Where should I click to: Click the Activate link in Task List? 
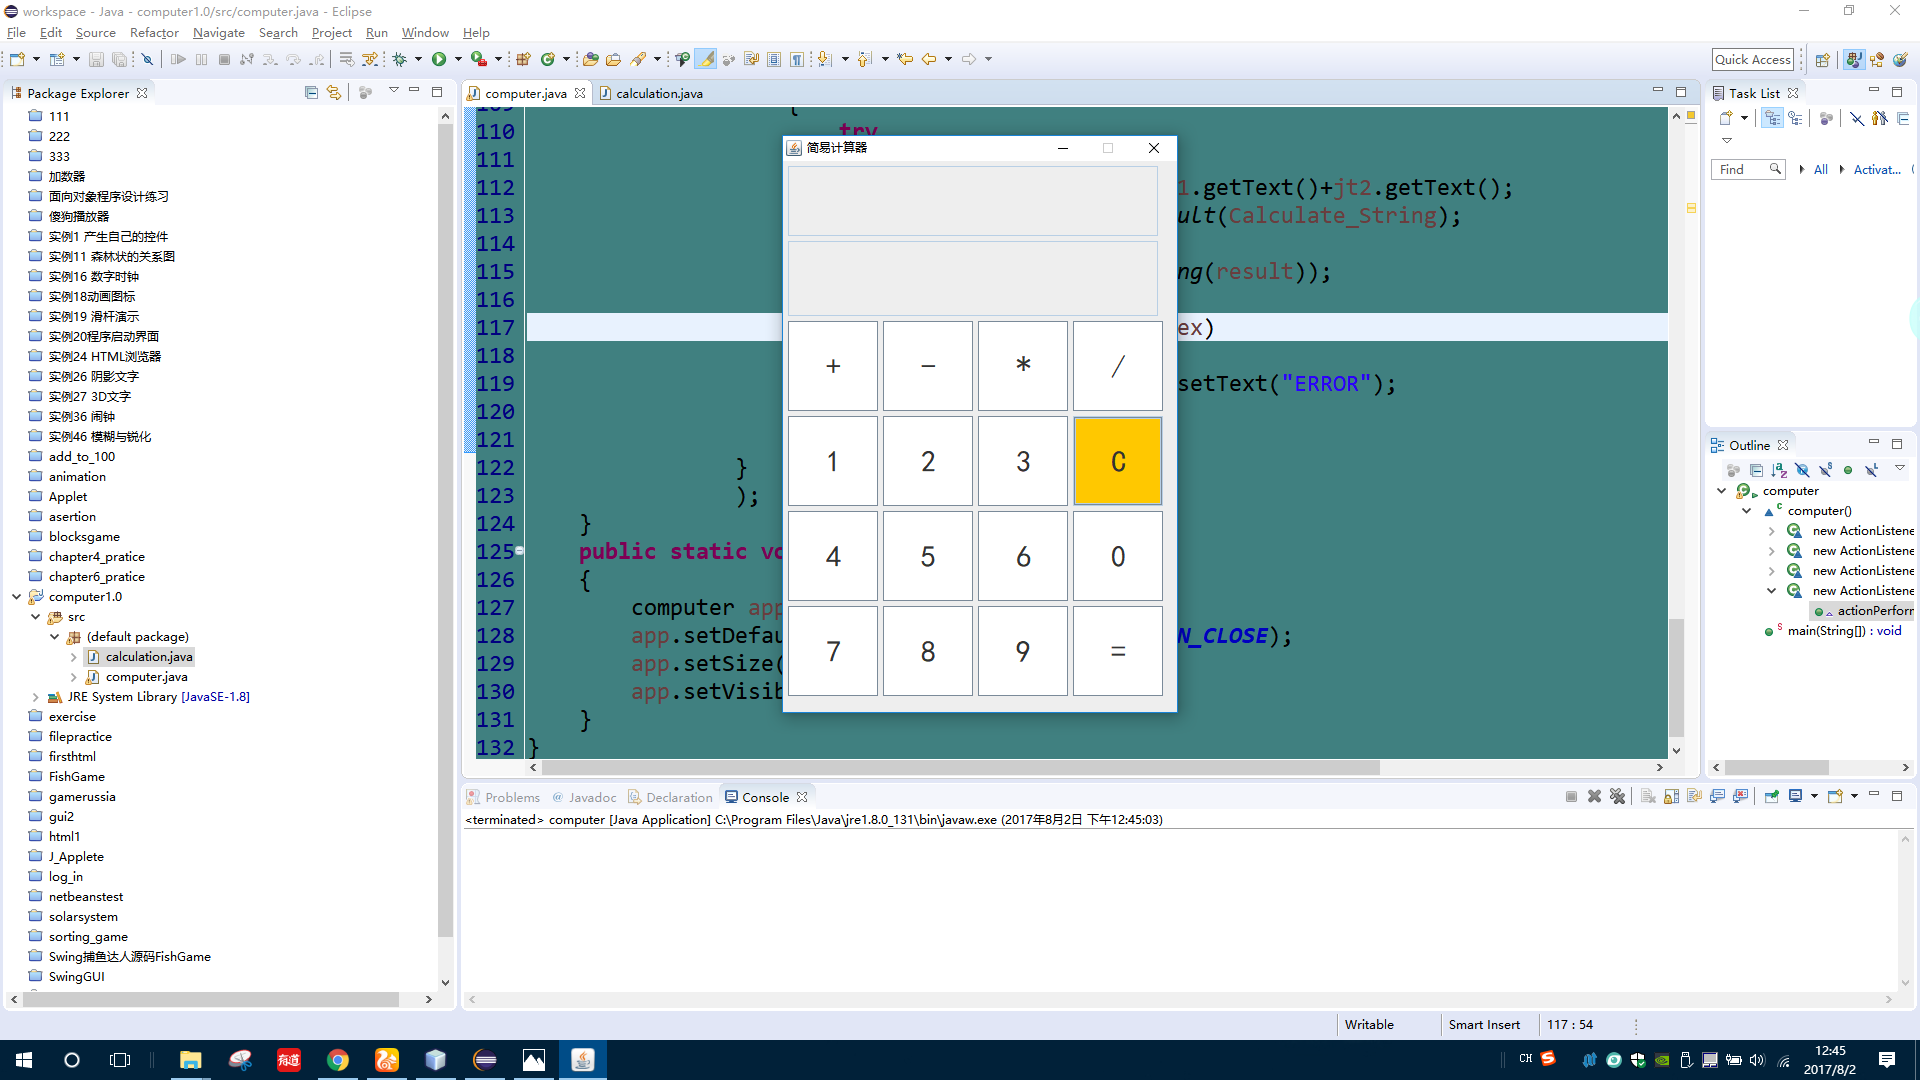1877,169
